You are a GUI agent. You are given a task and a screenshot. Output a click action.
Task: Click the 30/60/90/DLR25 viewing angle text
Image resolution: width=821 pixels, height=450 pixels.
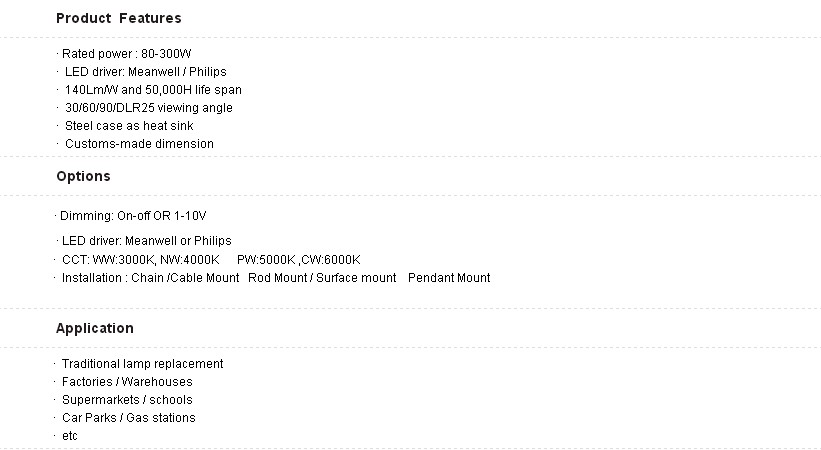[x=148, y=108]
